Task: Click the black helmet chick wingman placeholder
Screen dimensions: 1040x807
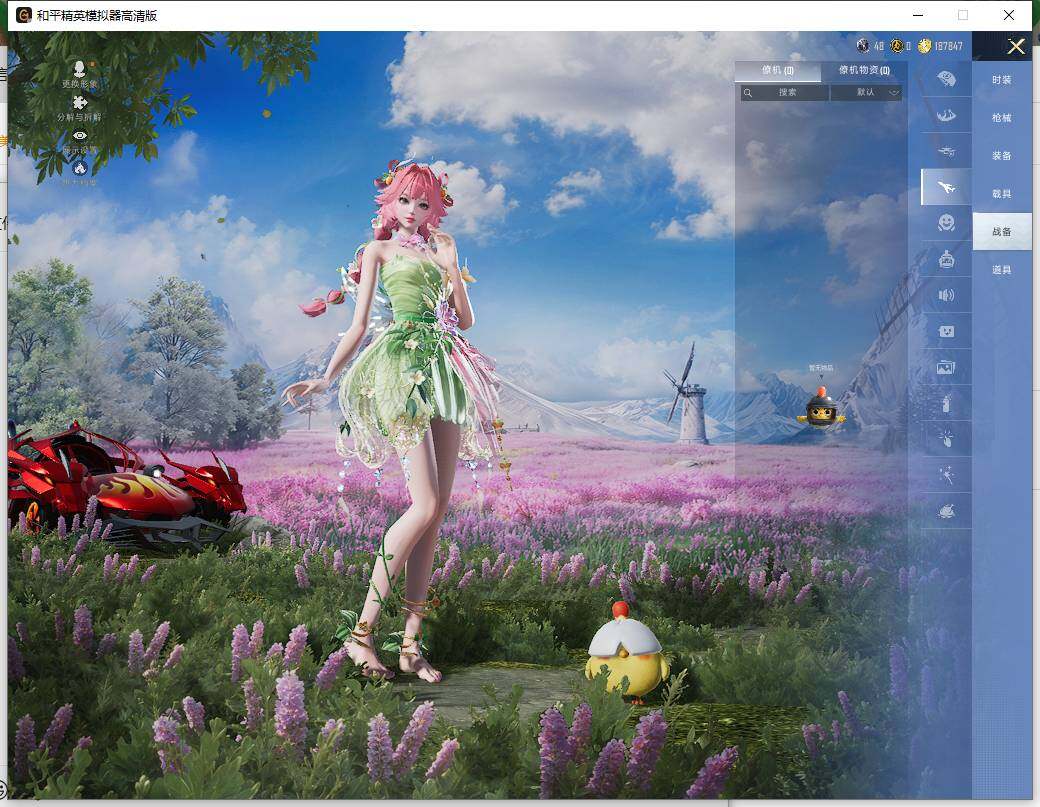Action: click(821, 407)
